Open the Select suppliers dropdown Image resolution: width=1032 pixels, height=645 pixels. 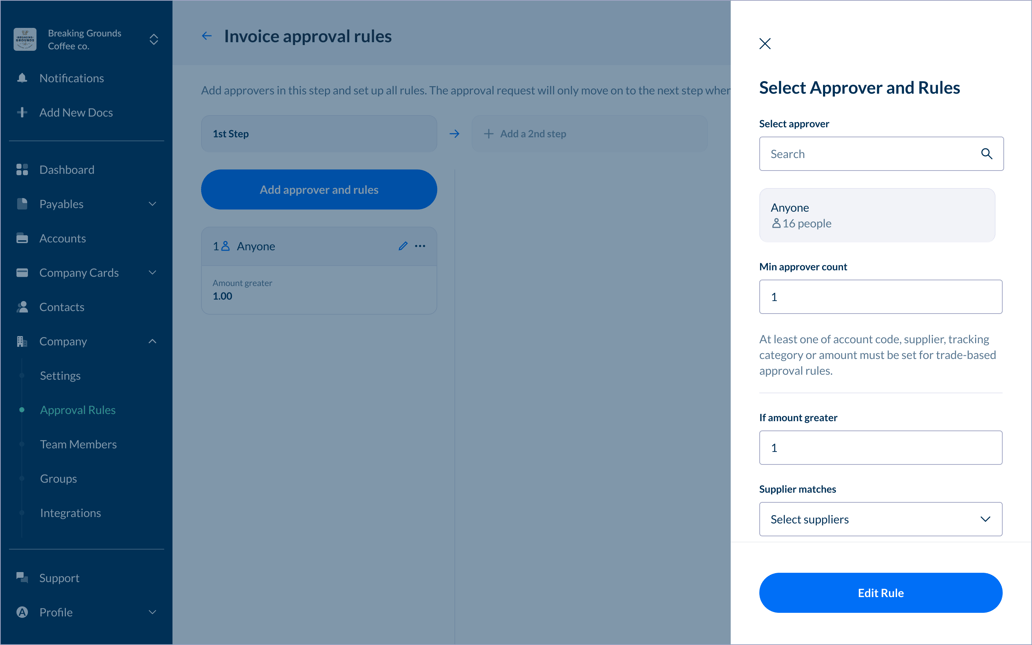pos(880,519)
